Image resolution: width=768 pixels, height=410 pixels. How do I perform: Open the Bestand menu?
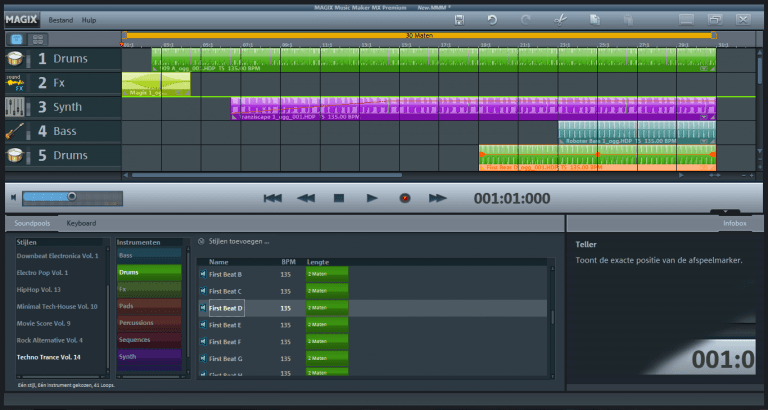coord(61,21)
